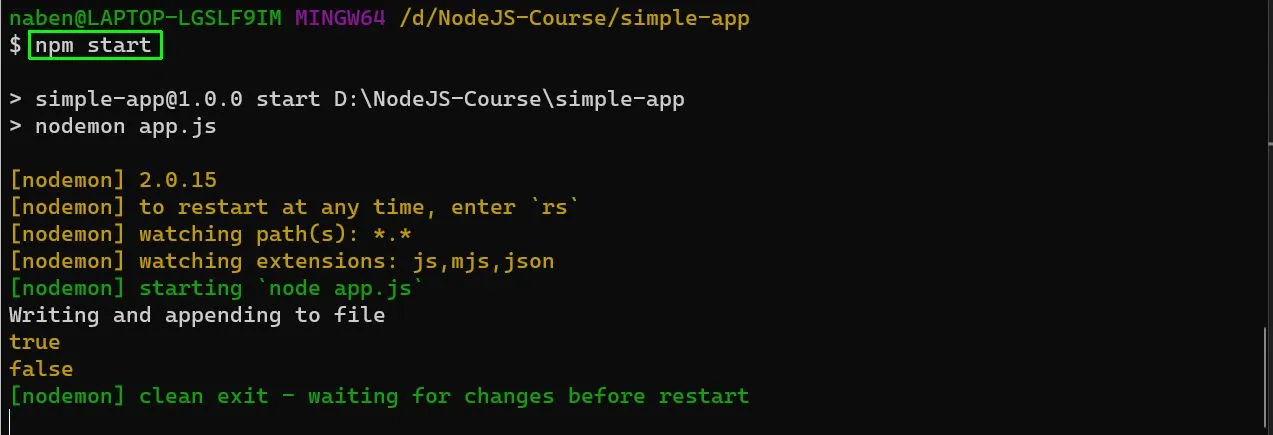The image size is (1273, 435).
Task: Click the watching extensions js,mjs,json line
Action: coord(282,261)
